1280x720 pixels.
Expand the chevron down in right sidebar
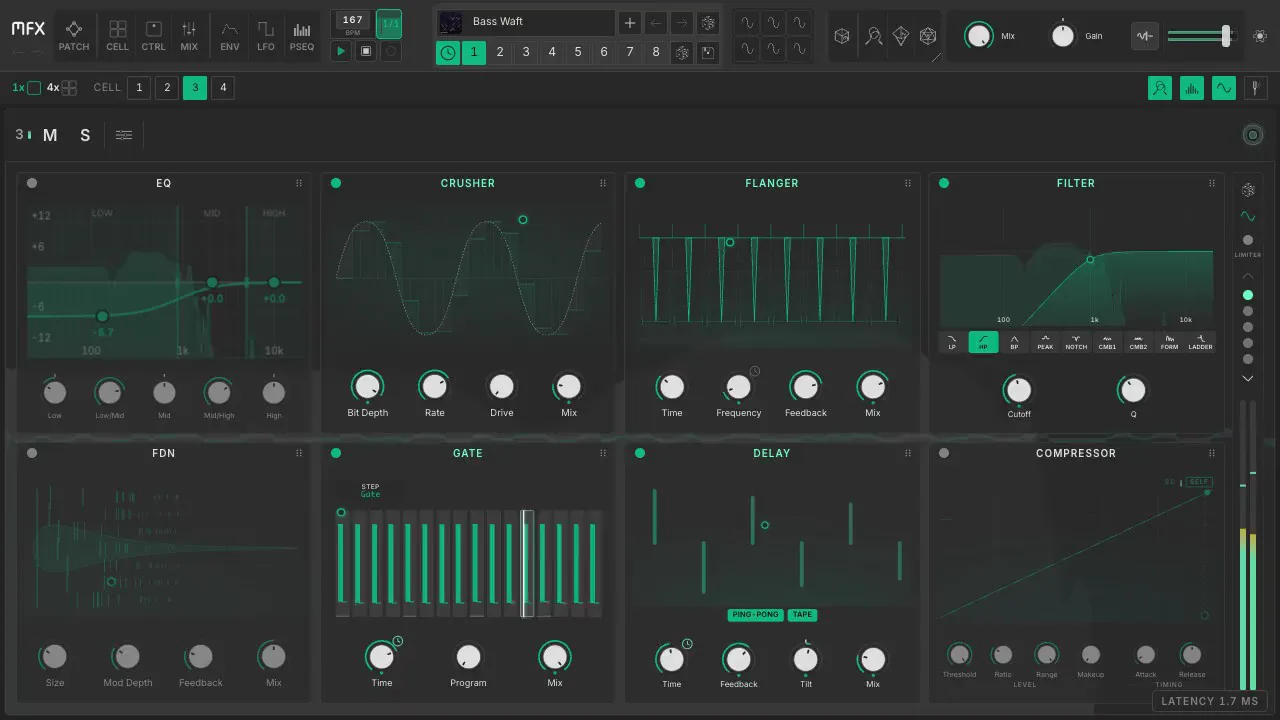(x=1247, y=379)
